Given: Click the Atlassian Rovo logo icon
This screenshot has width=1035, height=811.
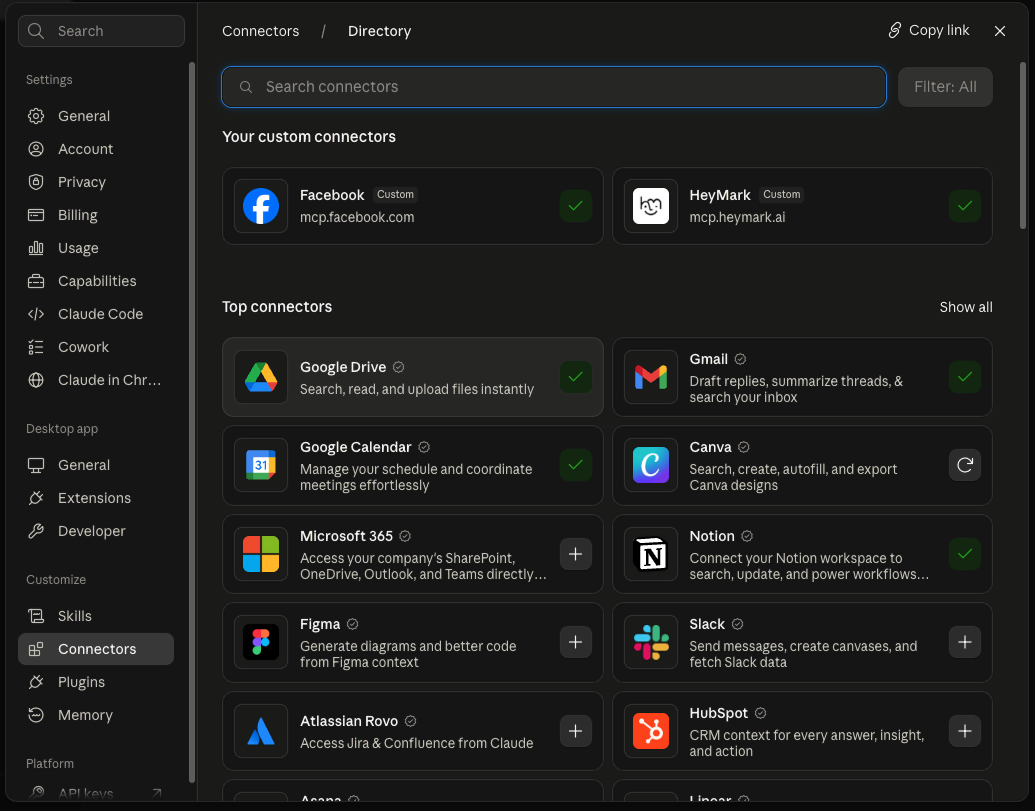Looking at the screenshot, I should (261, 730).
